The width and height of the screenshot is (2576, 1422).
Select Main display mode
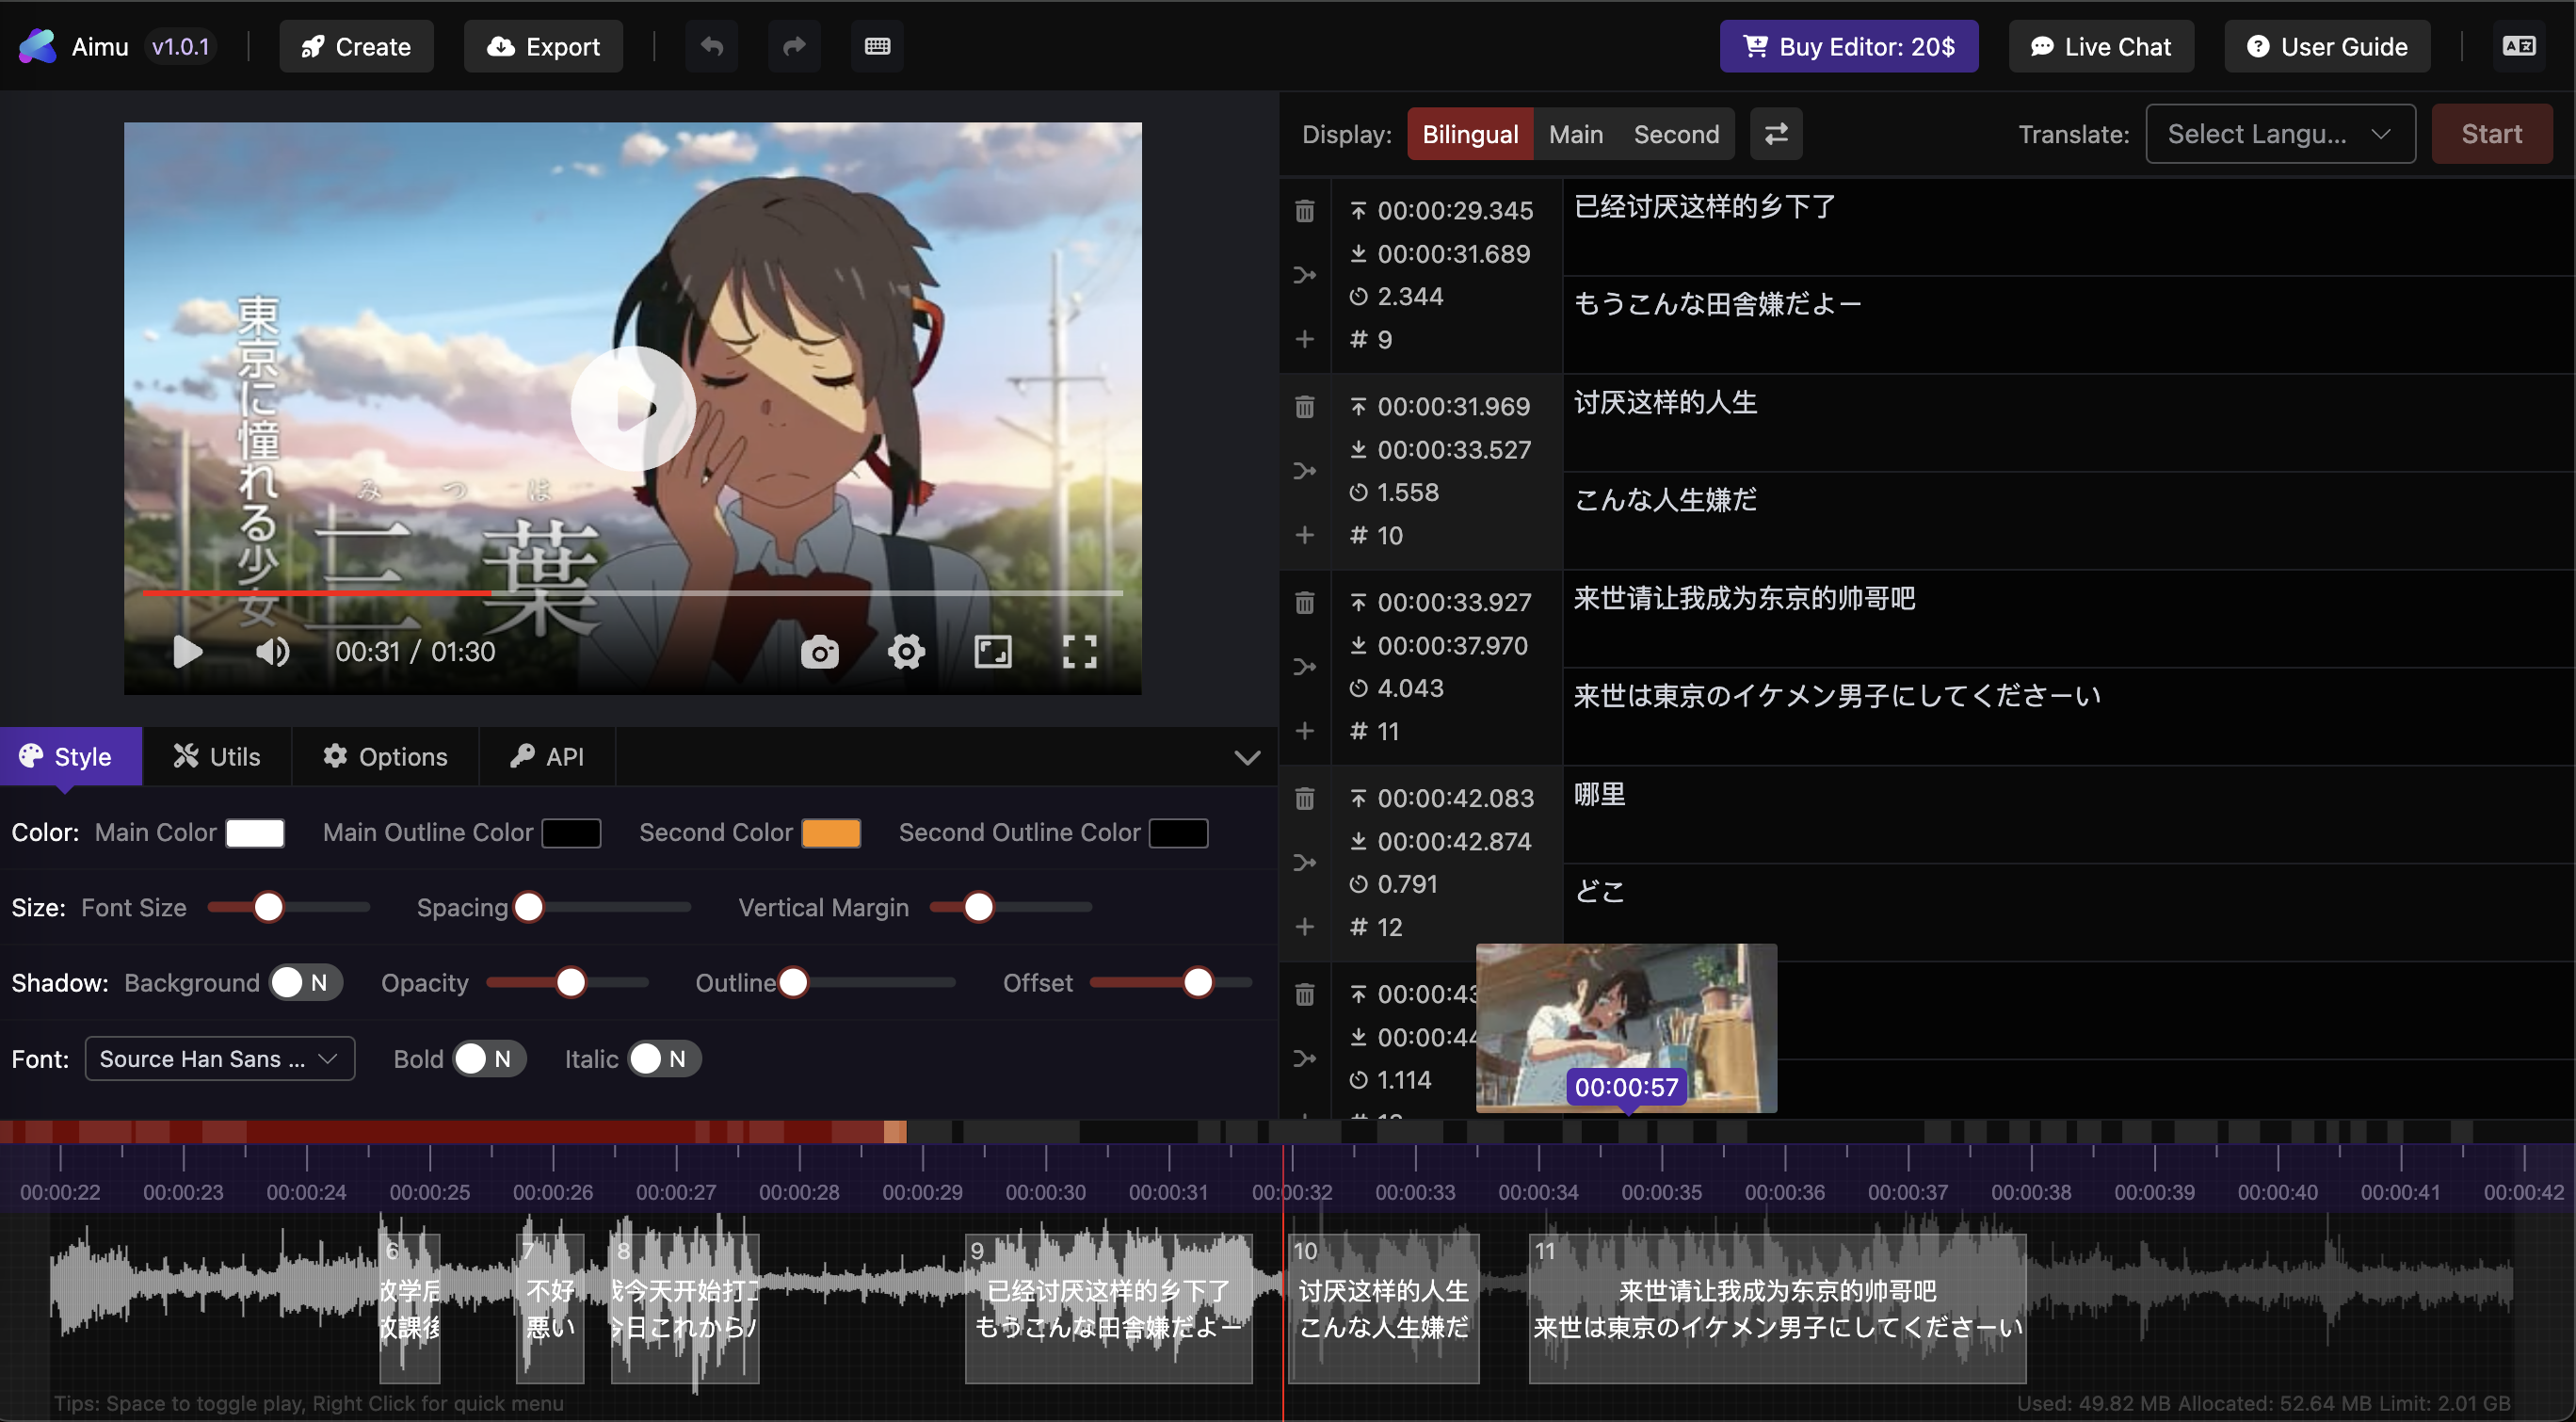click(x=1575, y=134)
